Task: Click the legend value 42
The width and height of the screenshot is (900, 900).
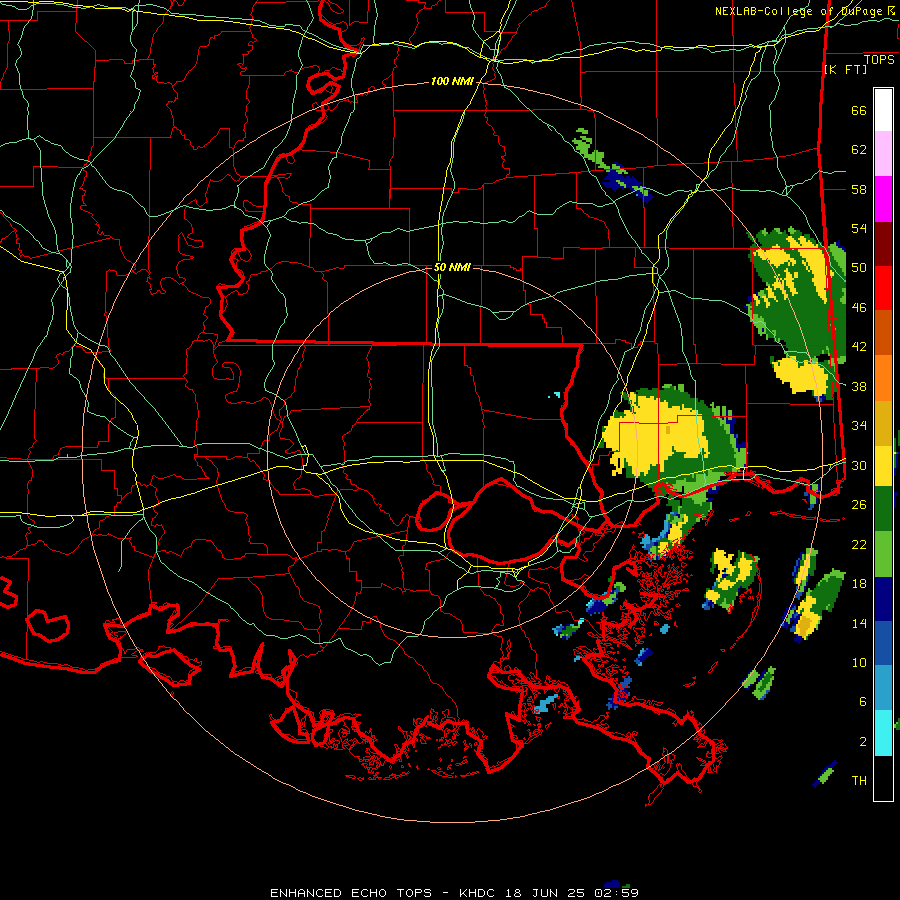Action: click(859, 347)
